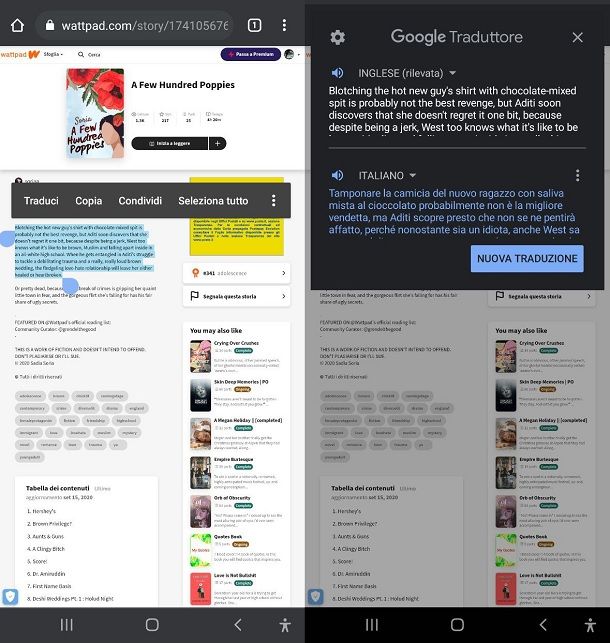Image resolution: width=610 pixels, height=643 pixels.
Task: Tap Android home button on right navigation bar
Action: [x=457, y=625]
